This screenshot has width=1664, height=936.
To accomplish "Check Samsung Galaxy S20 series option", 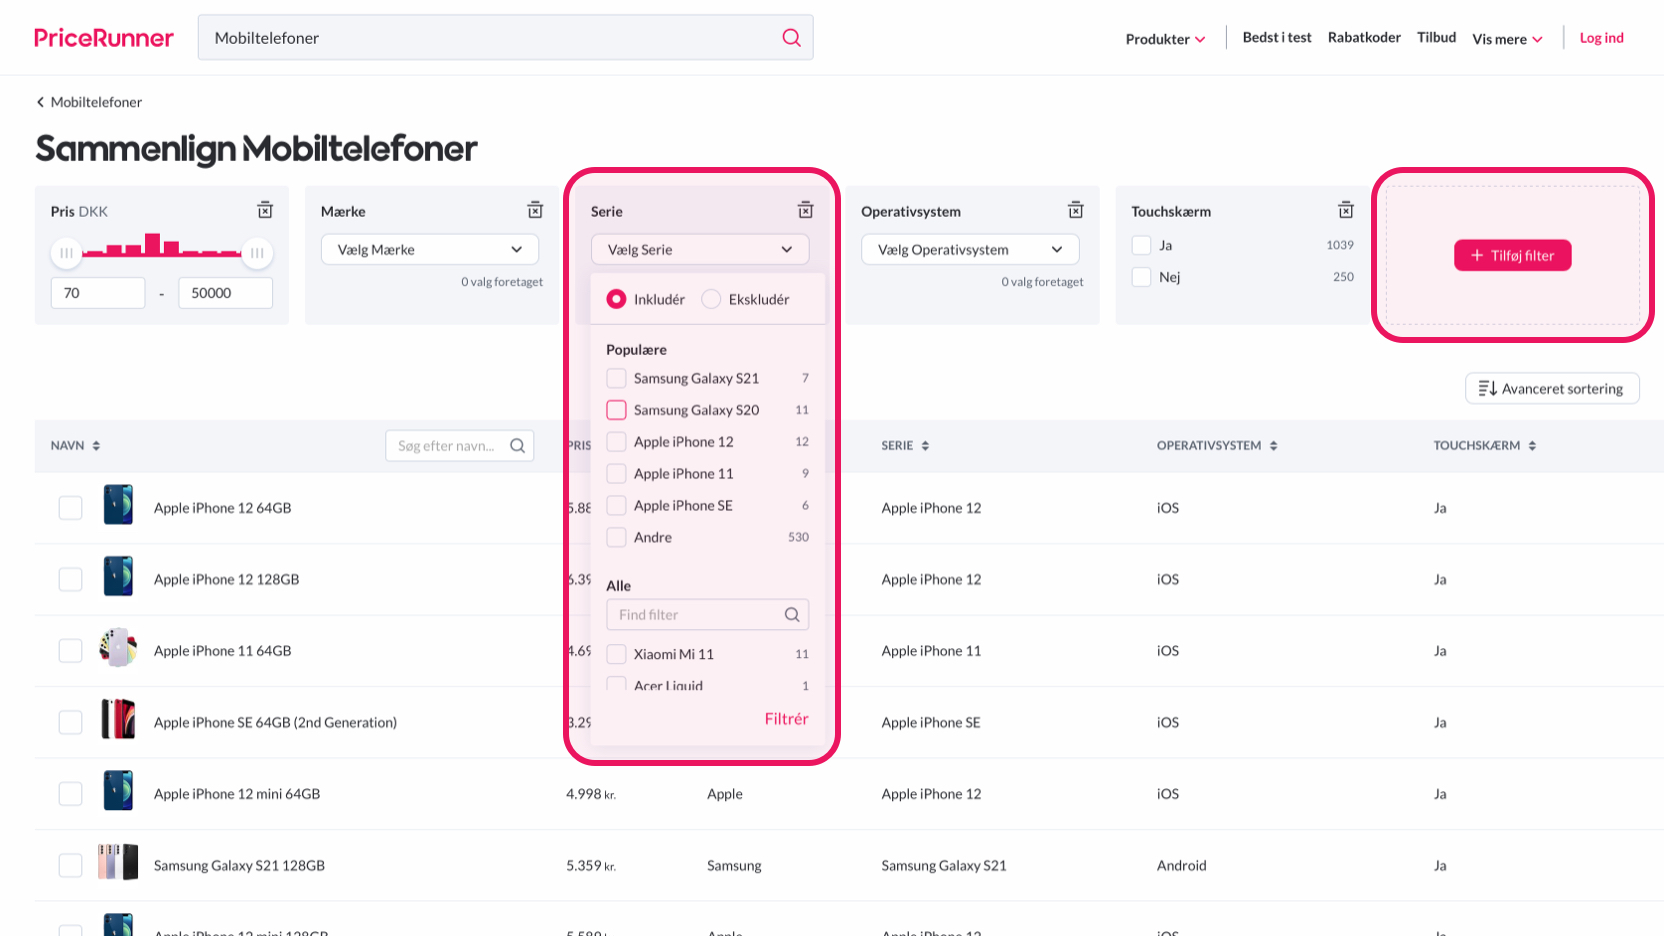I will click(616, 410).
